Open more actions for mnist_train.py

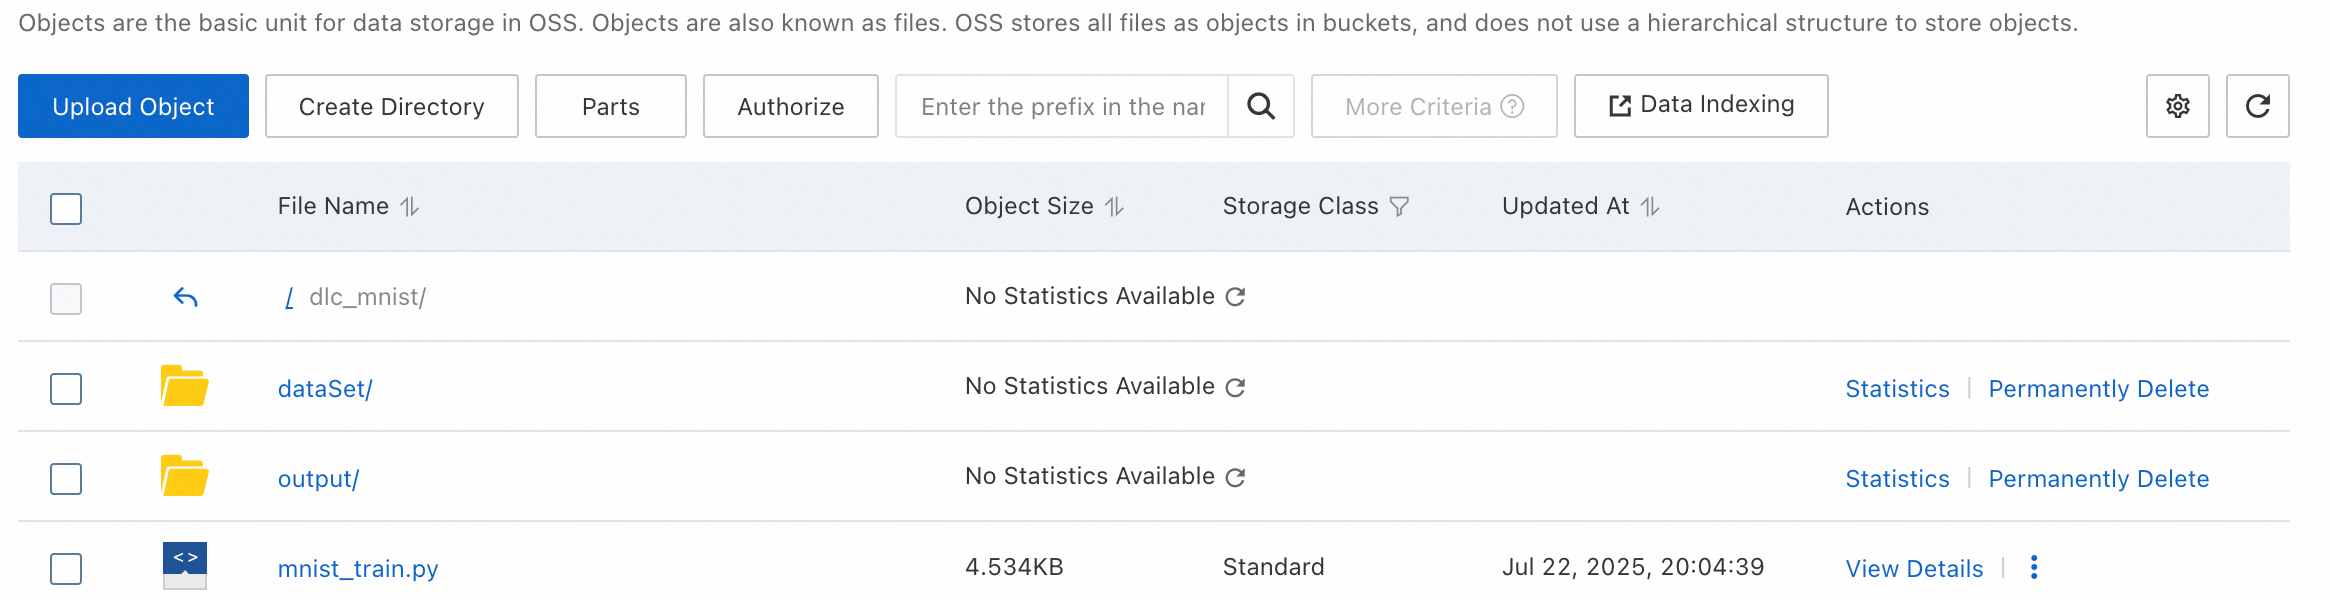2034,568
